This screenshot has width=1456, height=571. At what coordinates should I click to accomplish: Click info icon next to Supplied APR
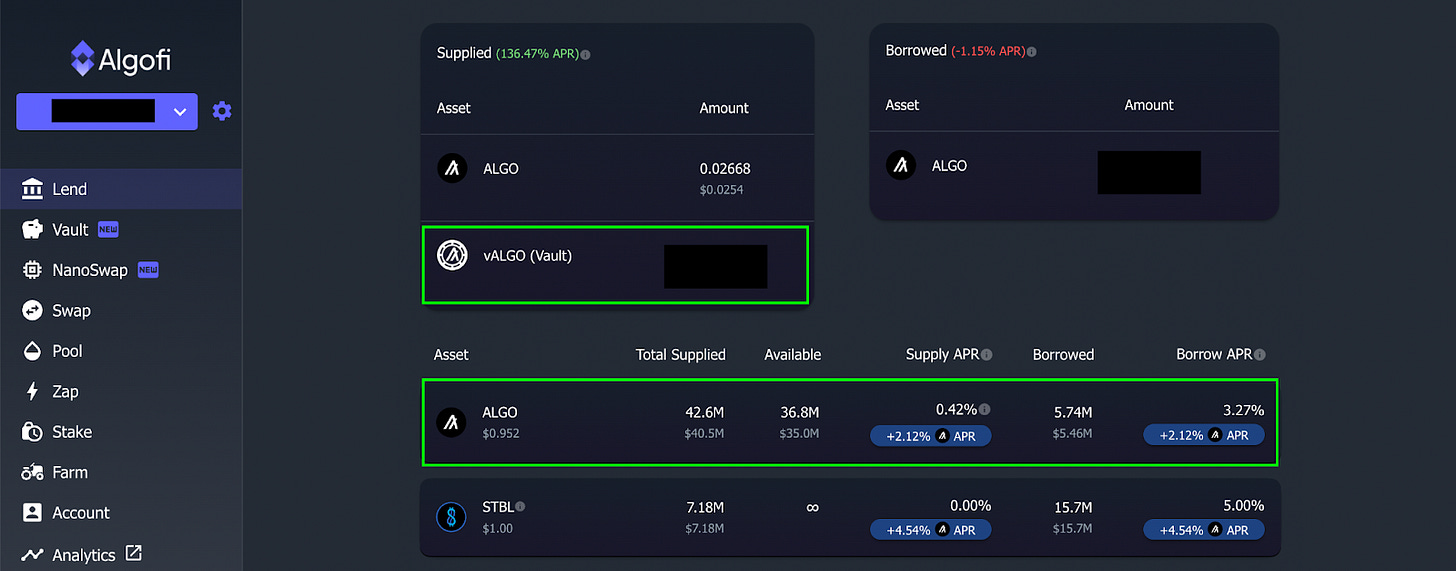pos(585,54)
